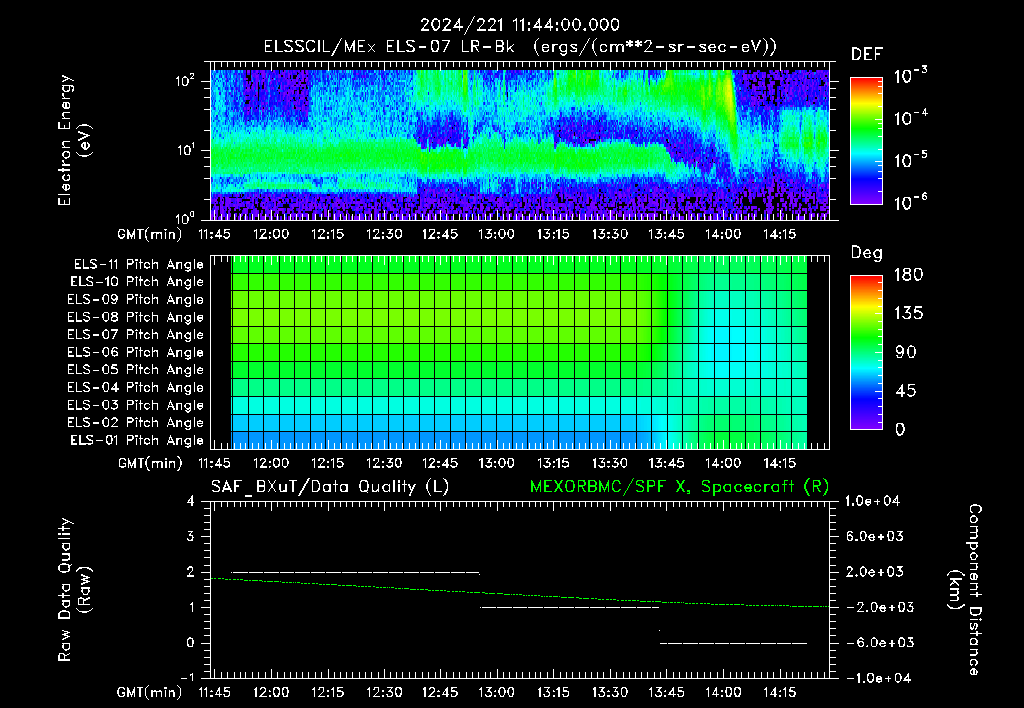This screenshot has width=1024, height=708.
Task: Click the Electron Energy axis label
Action: 73,140
